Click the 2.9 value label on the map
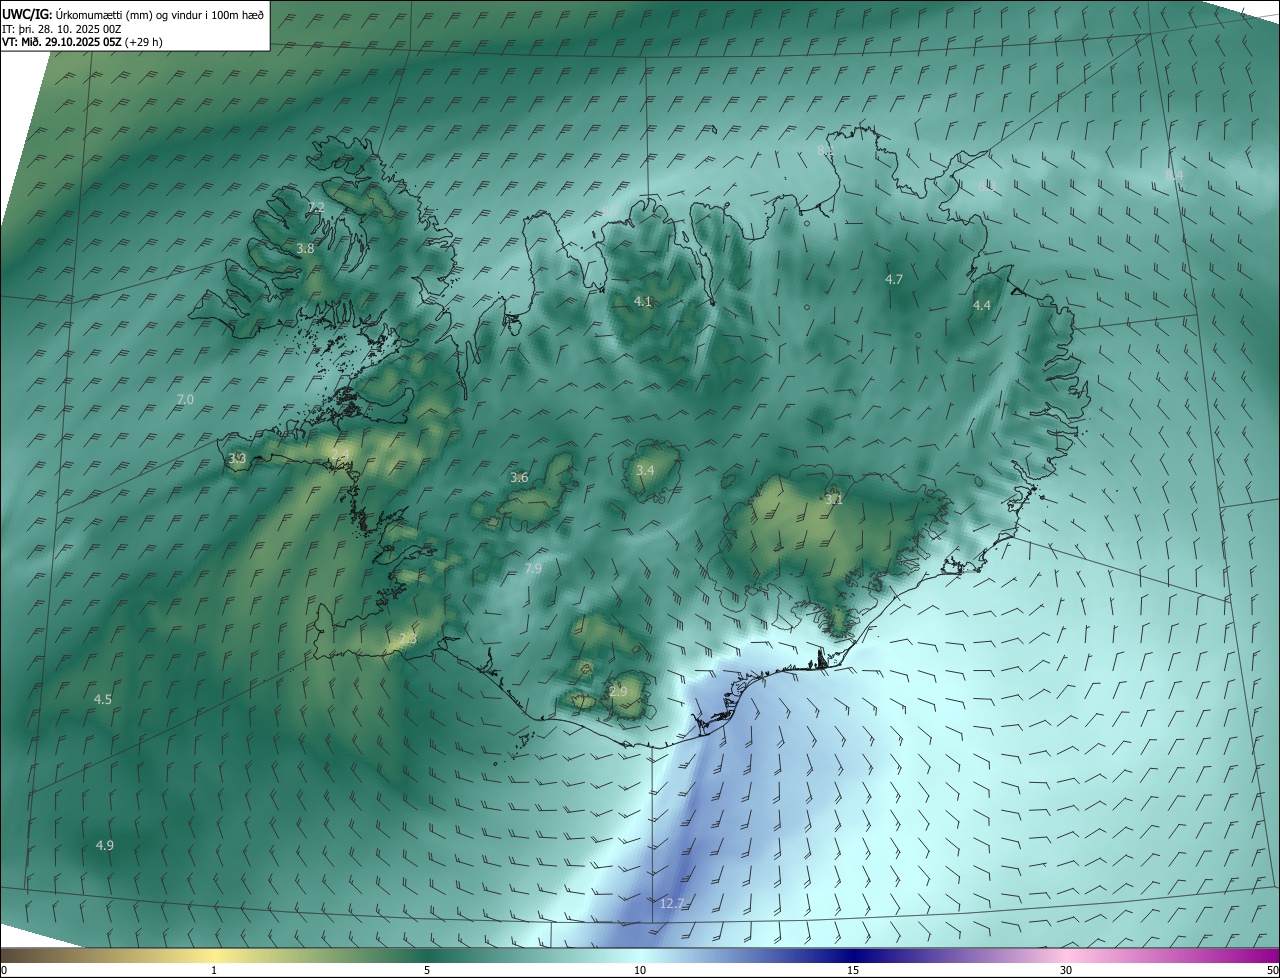The image size is (1280, 978). coord(618,691)
